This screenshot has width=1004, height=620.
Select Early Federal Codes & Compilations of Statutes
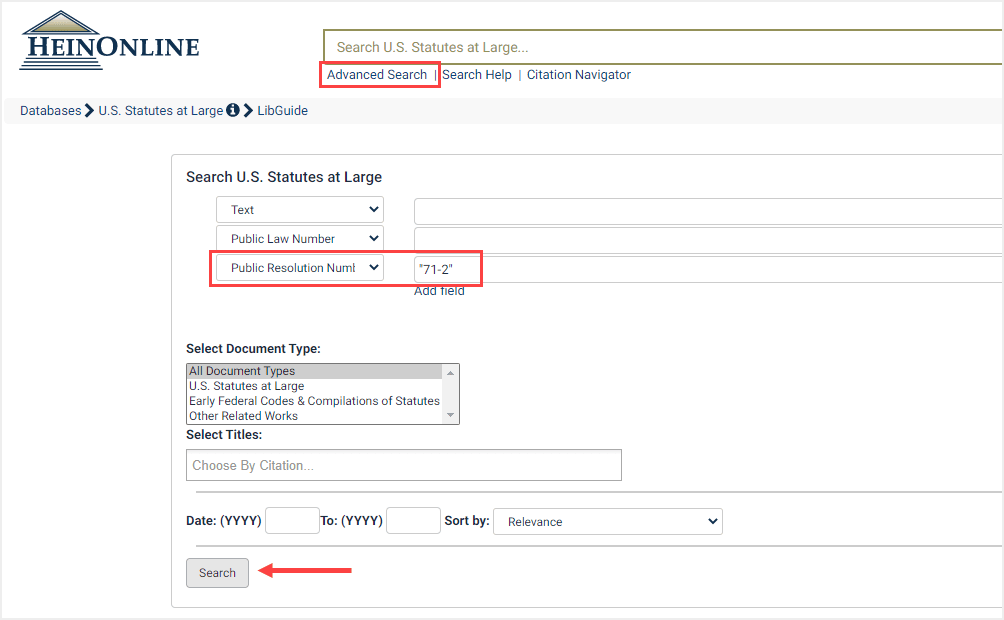(x=314, y=401)
